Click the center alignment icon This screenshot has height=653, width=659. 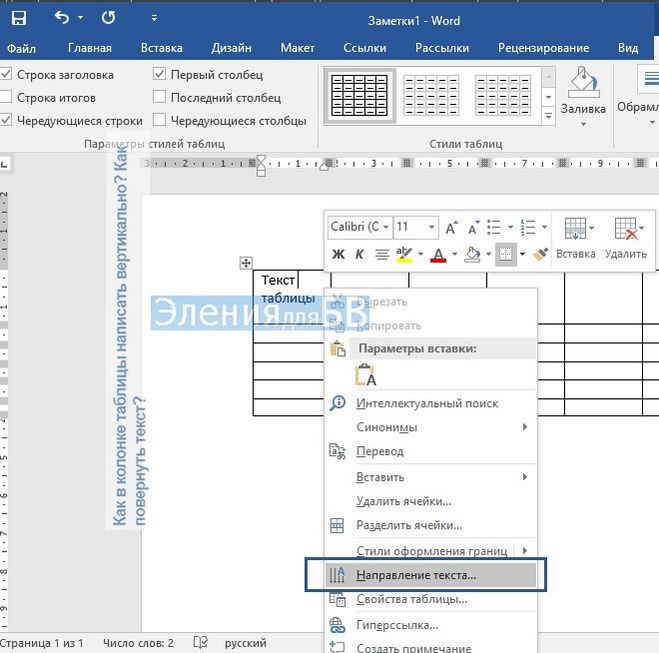point(381,254)
